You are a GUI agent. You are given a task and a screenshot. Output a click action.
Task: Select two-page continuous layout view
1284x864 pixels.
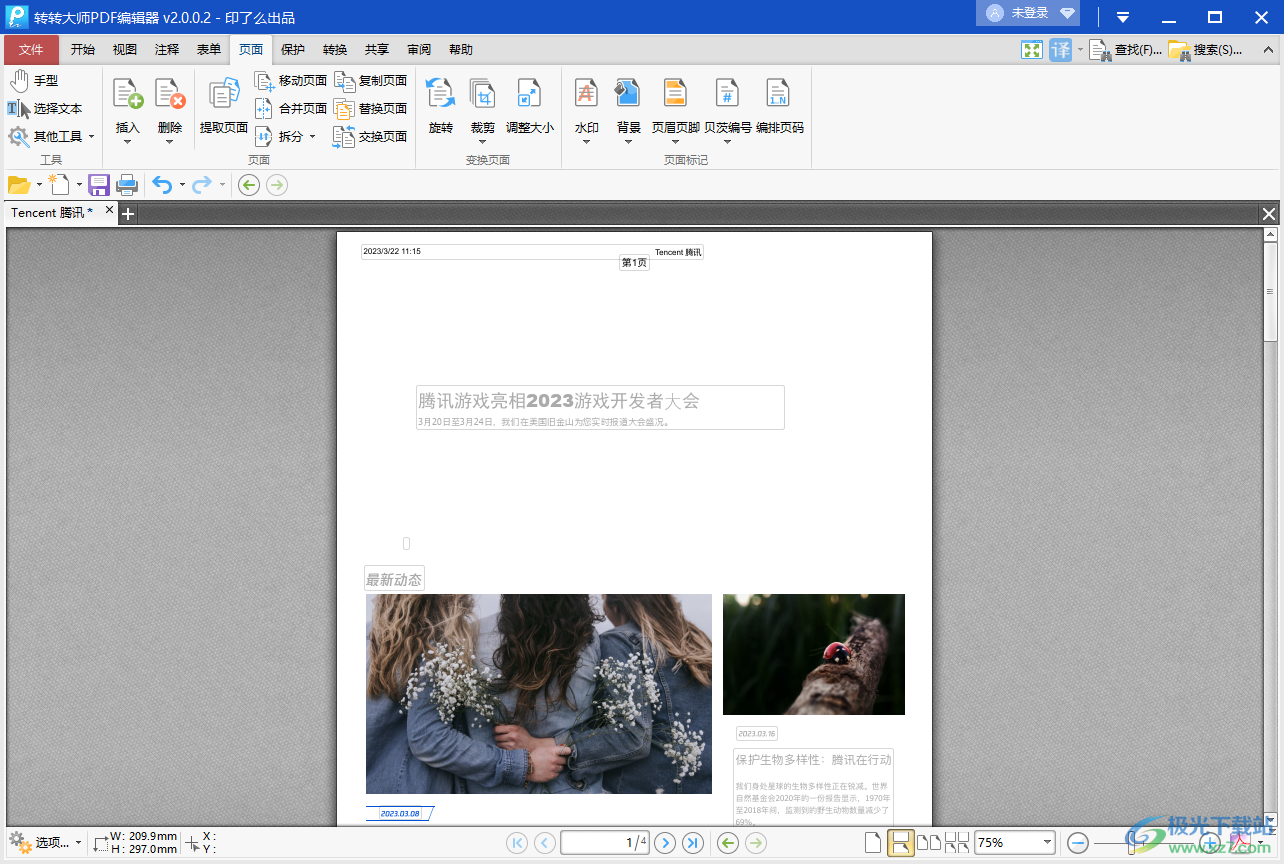pyautogui.click(x=957, y=843)
